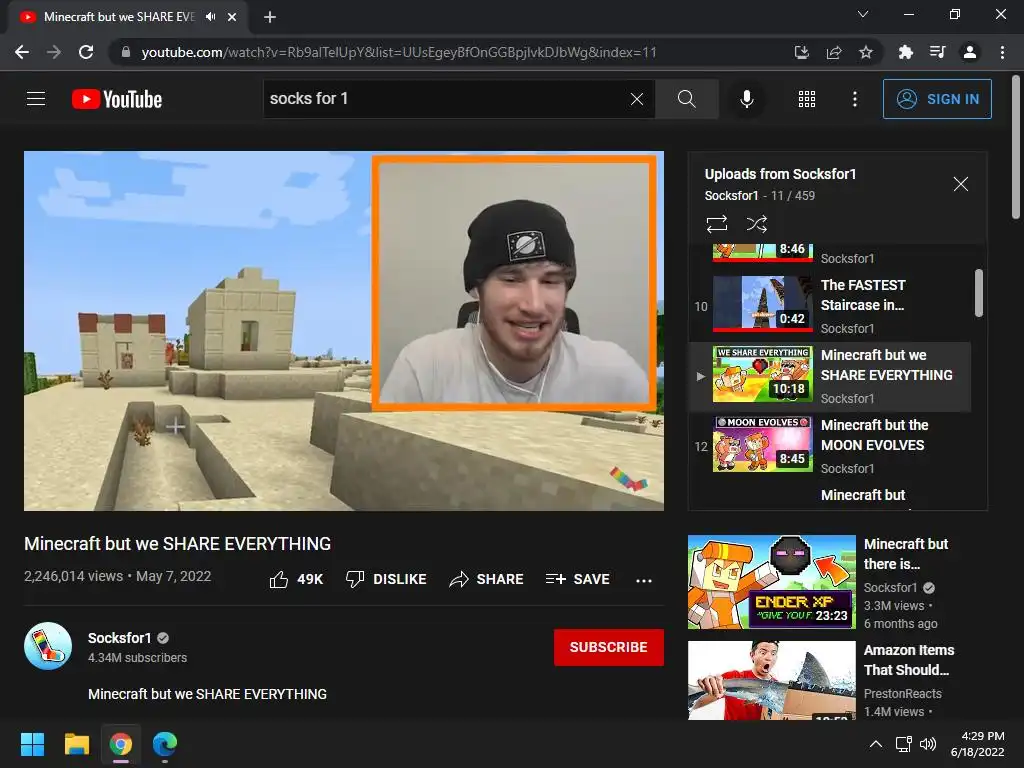Open File Explorer from taskbar

click(76, 744)
